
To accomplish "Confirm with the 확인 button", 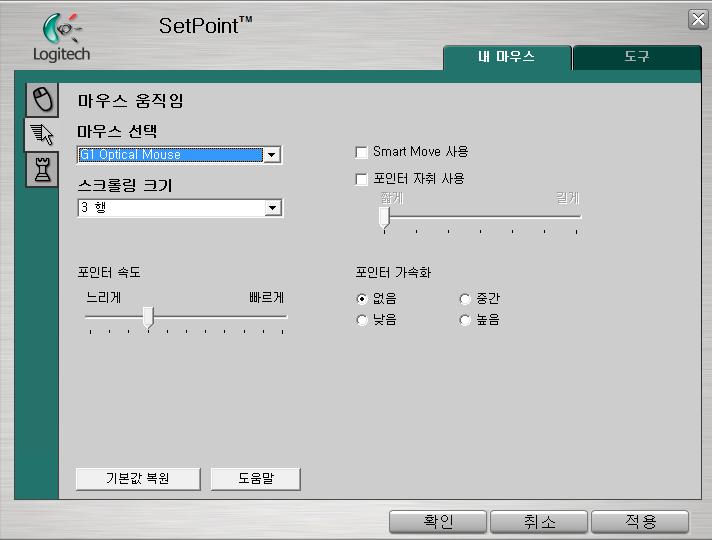I will (438, 521).
